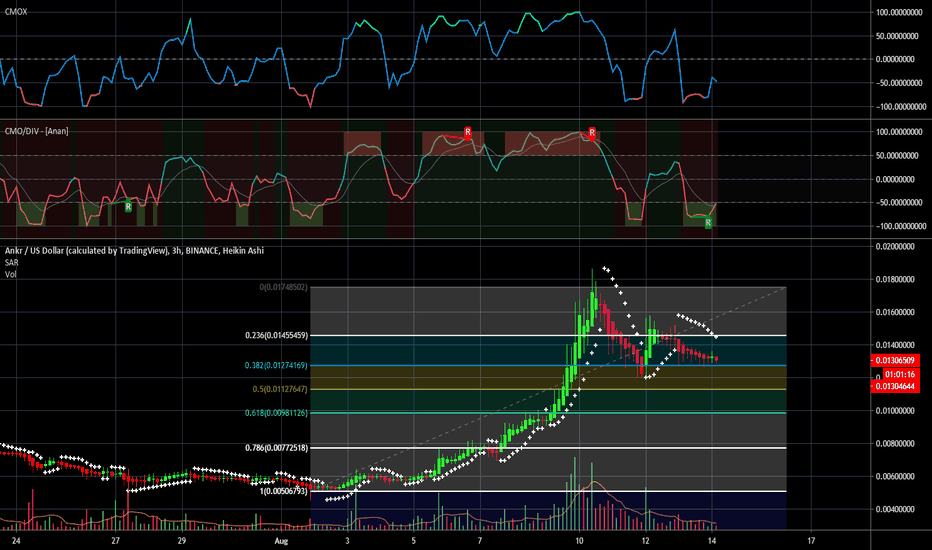Image resolution: width=932 pixels, height=550 pixels.
Task: Click the 29 date on the time axis
Action: coord(182,540)
